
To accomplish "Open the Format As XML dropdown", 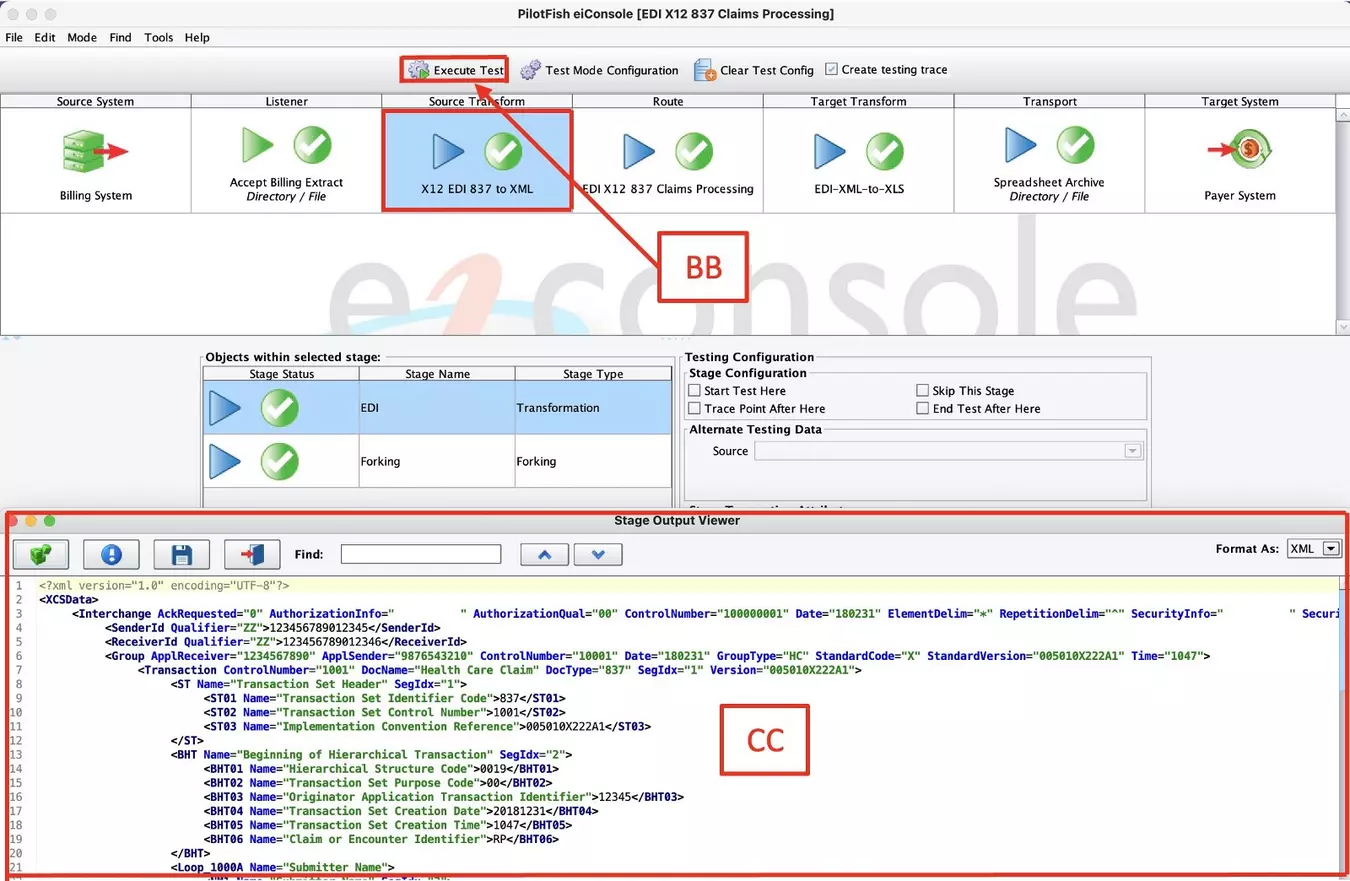I will click(1314, 548).
